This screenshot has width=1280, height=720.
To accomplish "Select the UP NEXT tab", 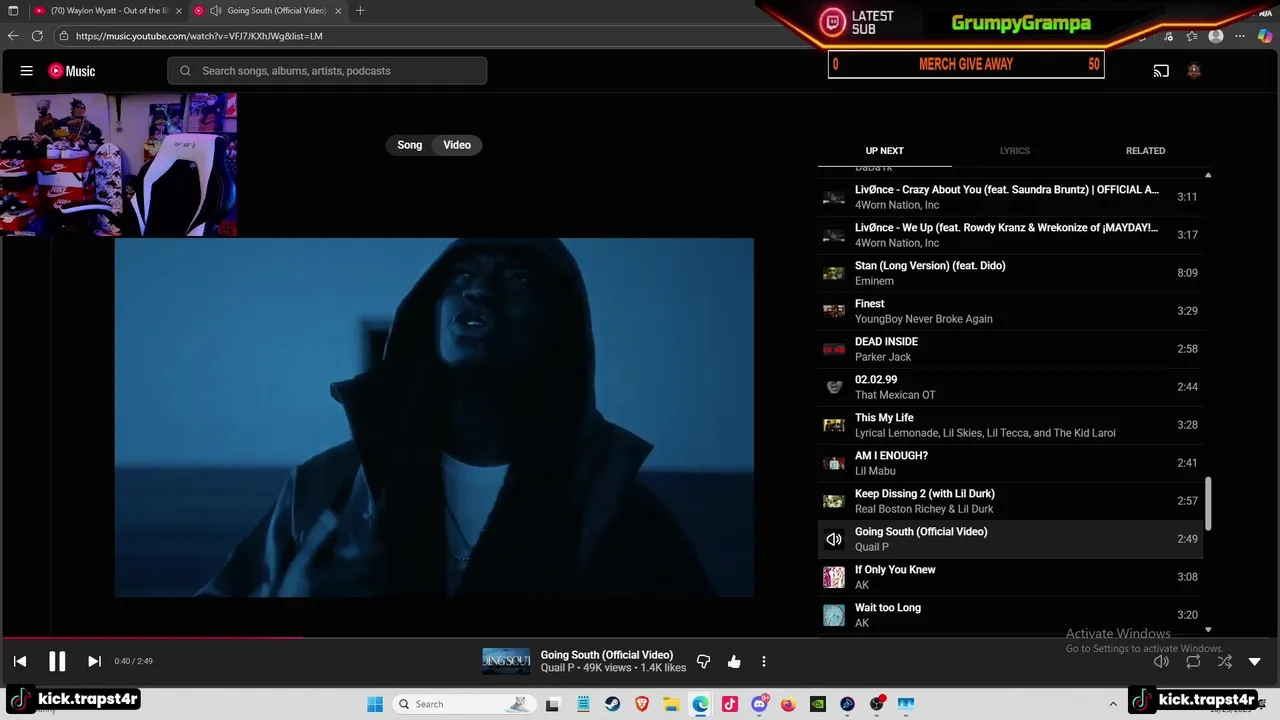I will coord(884,151).
